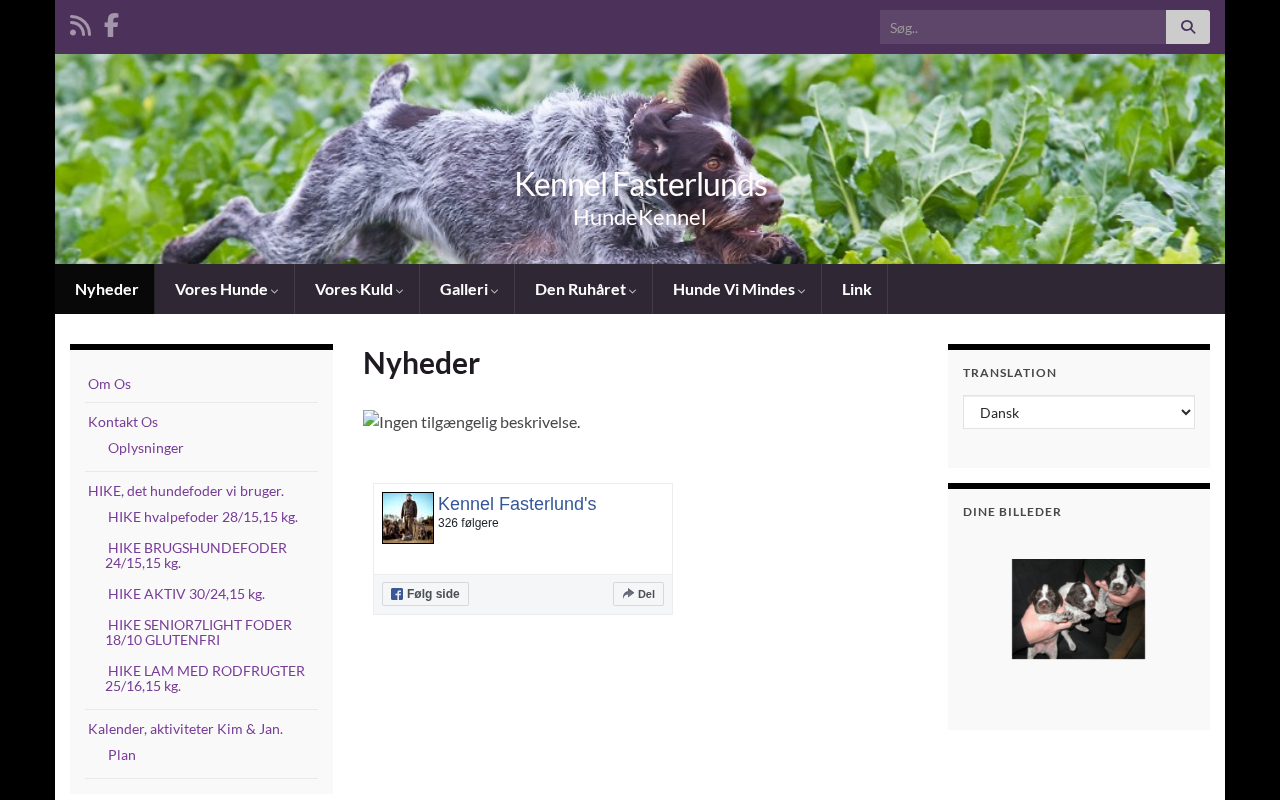Screen dimensions: 1280x800
Task: Open the Dansk translation dropdown
Action: [x=1079, y=412]
